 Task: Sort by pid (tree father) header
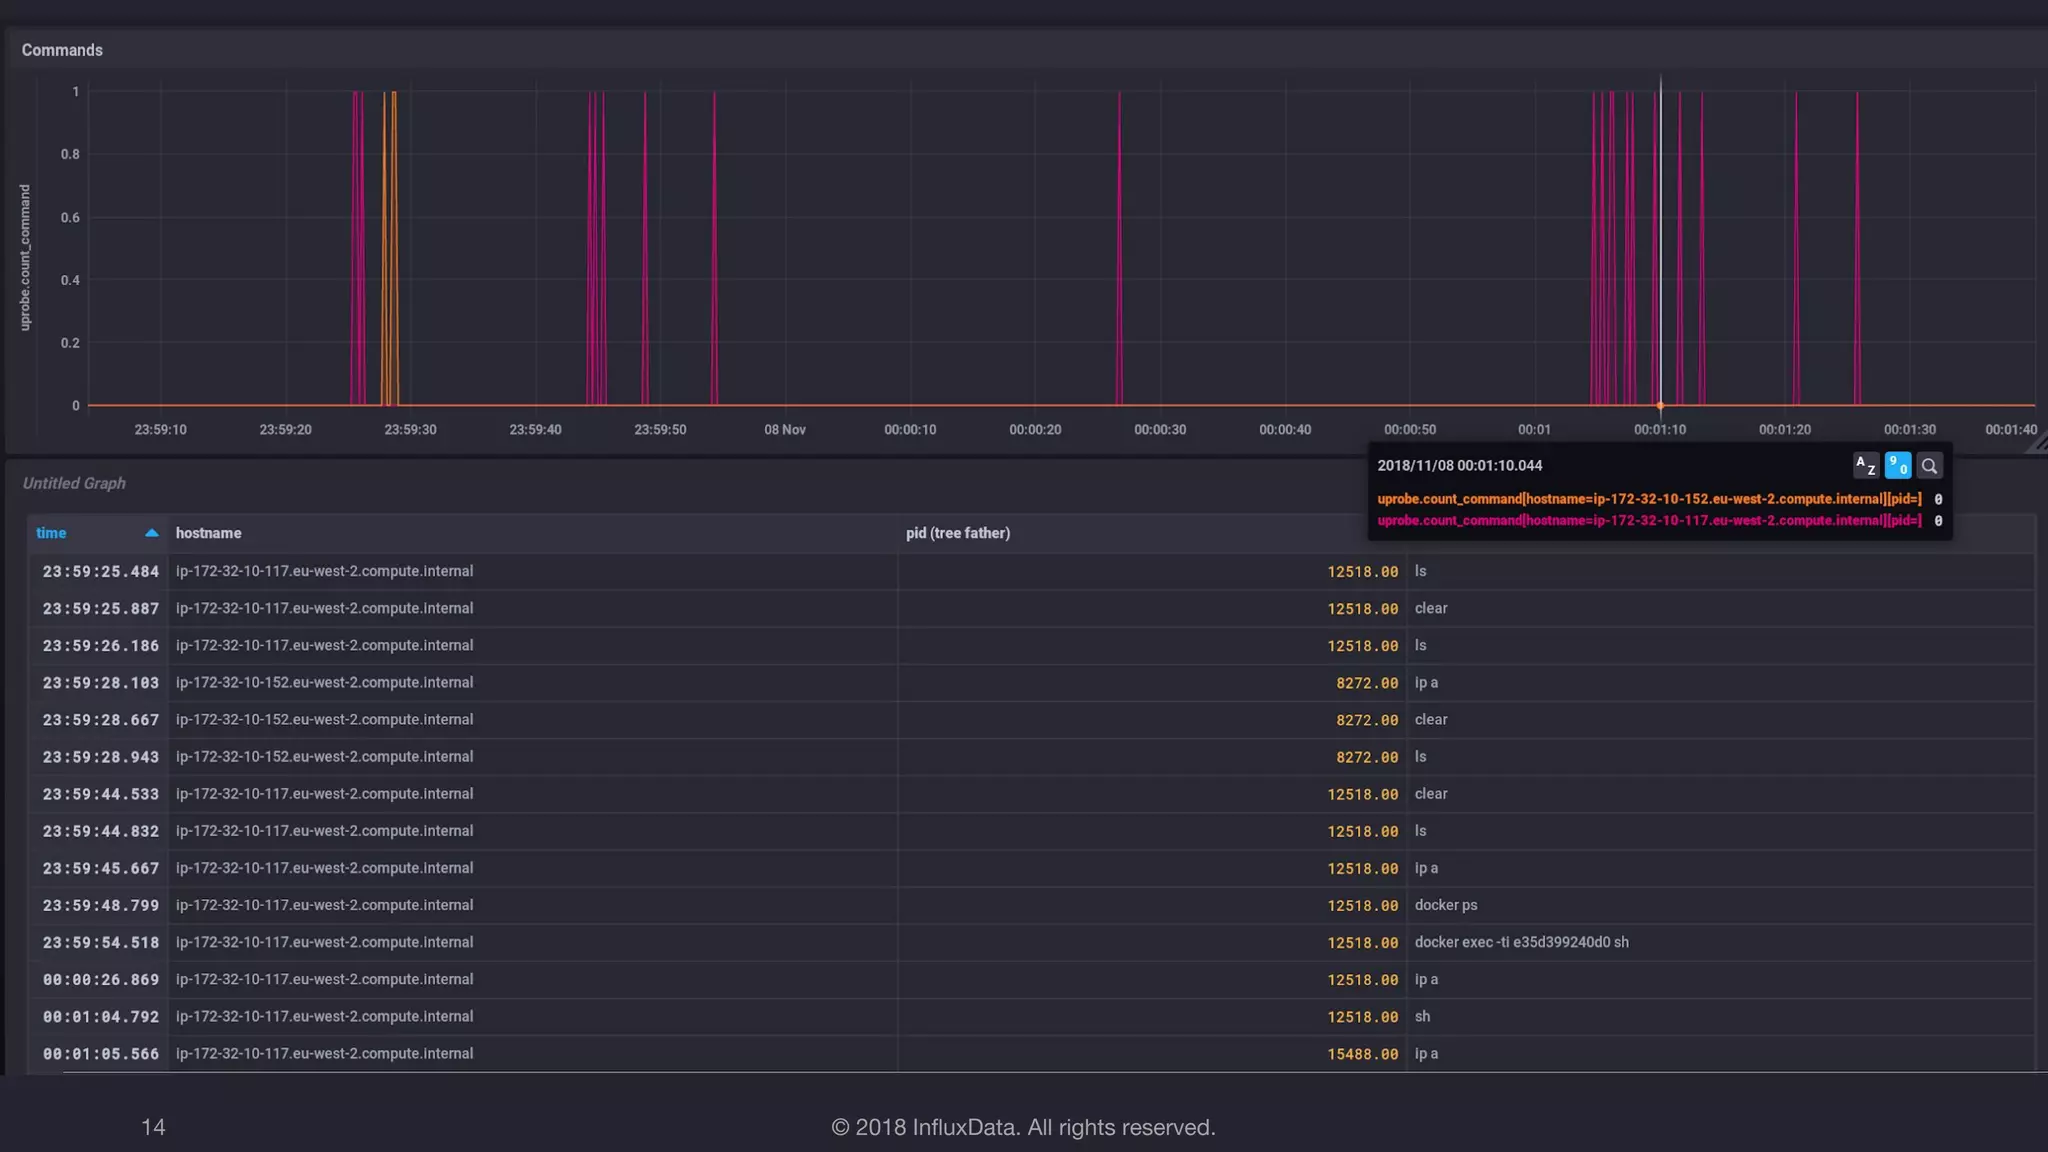coord(957,533)
